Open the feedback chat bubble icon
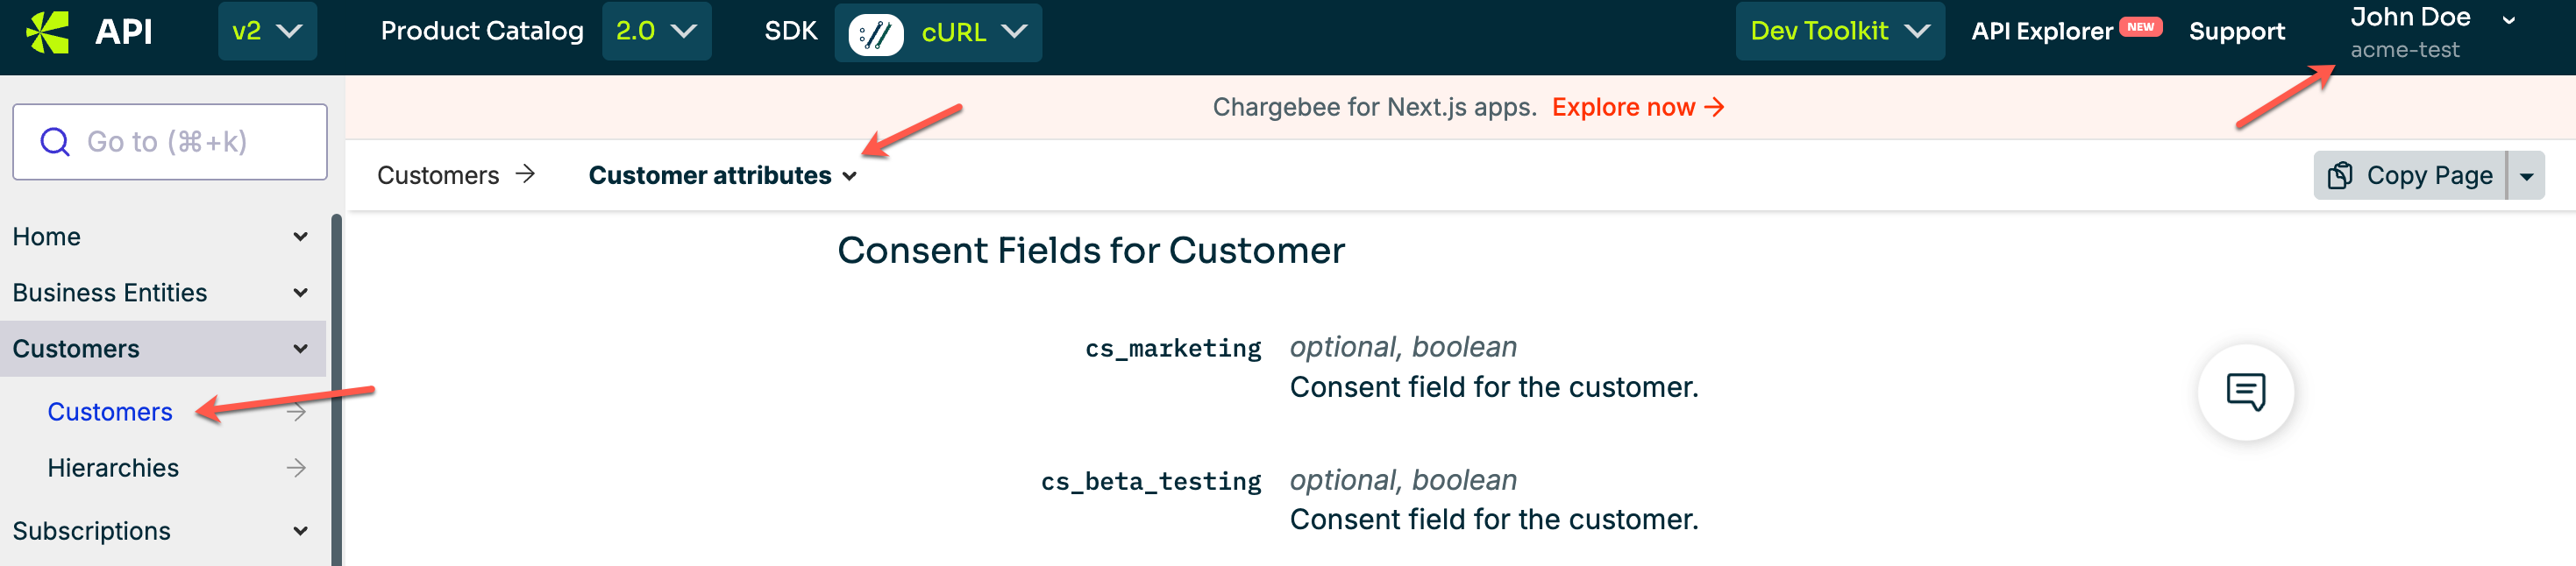 coord(2244,392)
